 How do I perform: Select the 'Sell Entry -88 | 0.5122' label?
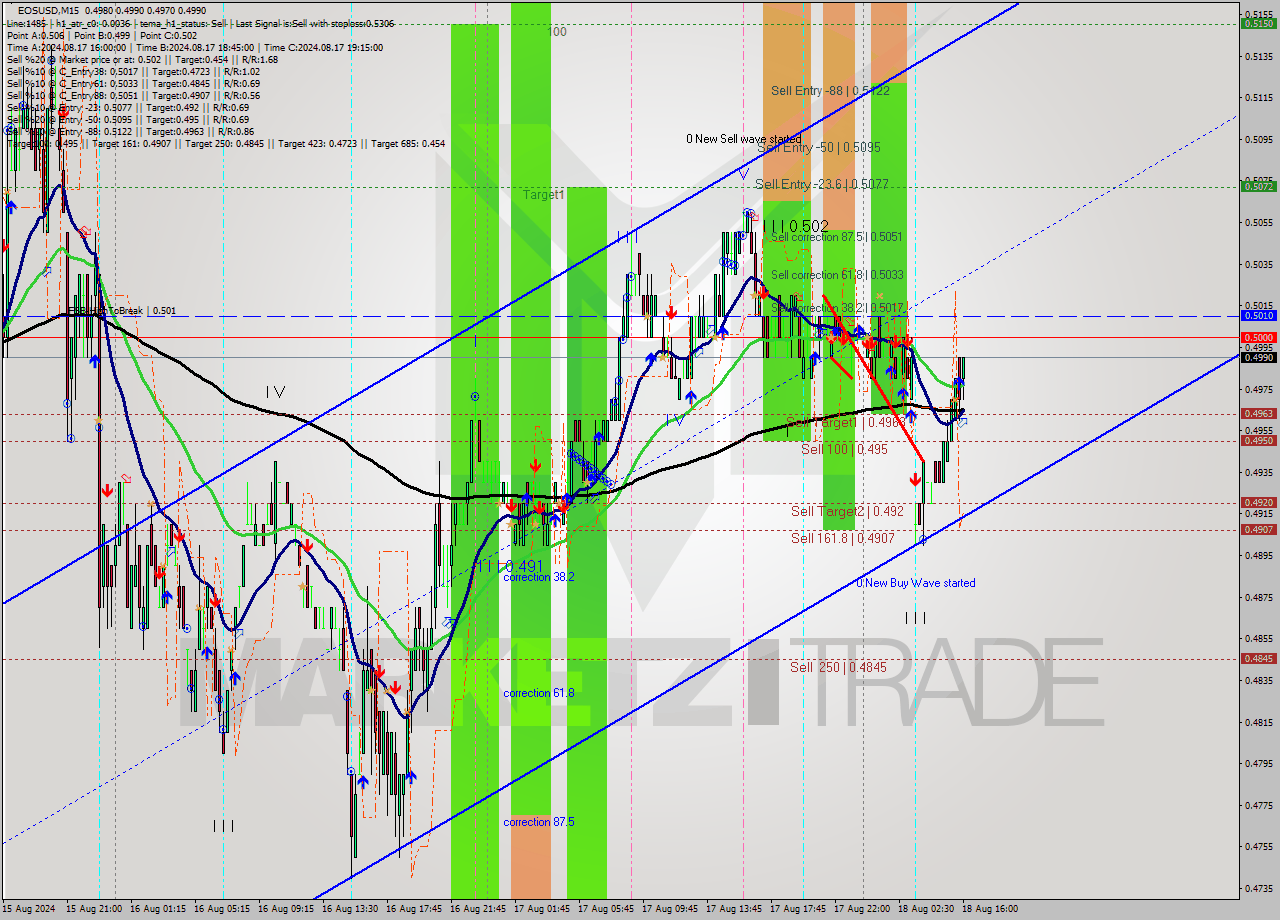830,90
